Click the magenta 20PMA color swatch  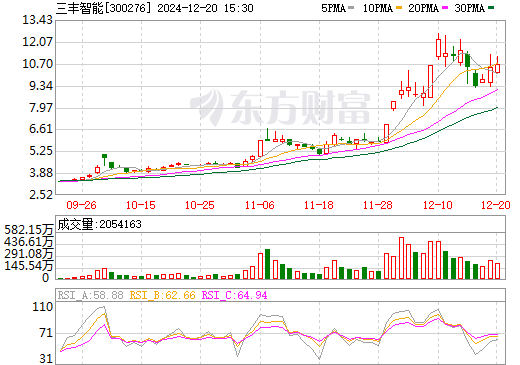tap(445, 8)
